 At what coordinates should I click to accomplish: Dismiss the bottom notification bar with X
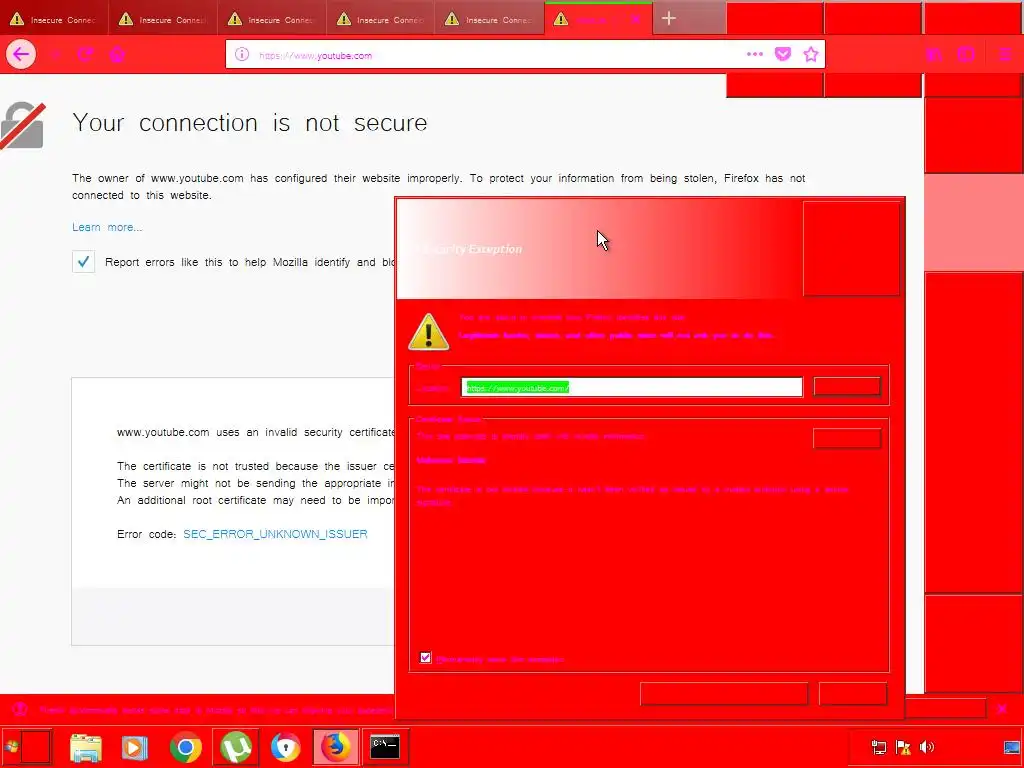(1002, 709)
